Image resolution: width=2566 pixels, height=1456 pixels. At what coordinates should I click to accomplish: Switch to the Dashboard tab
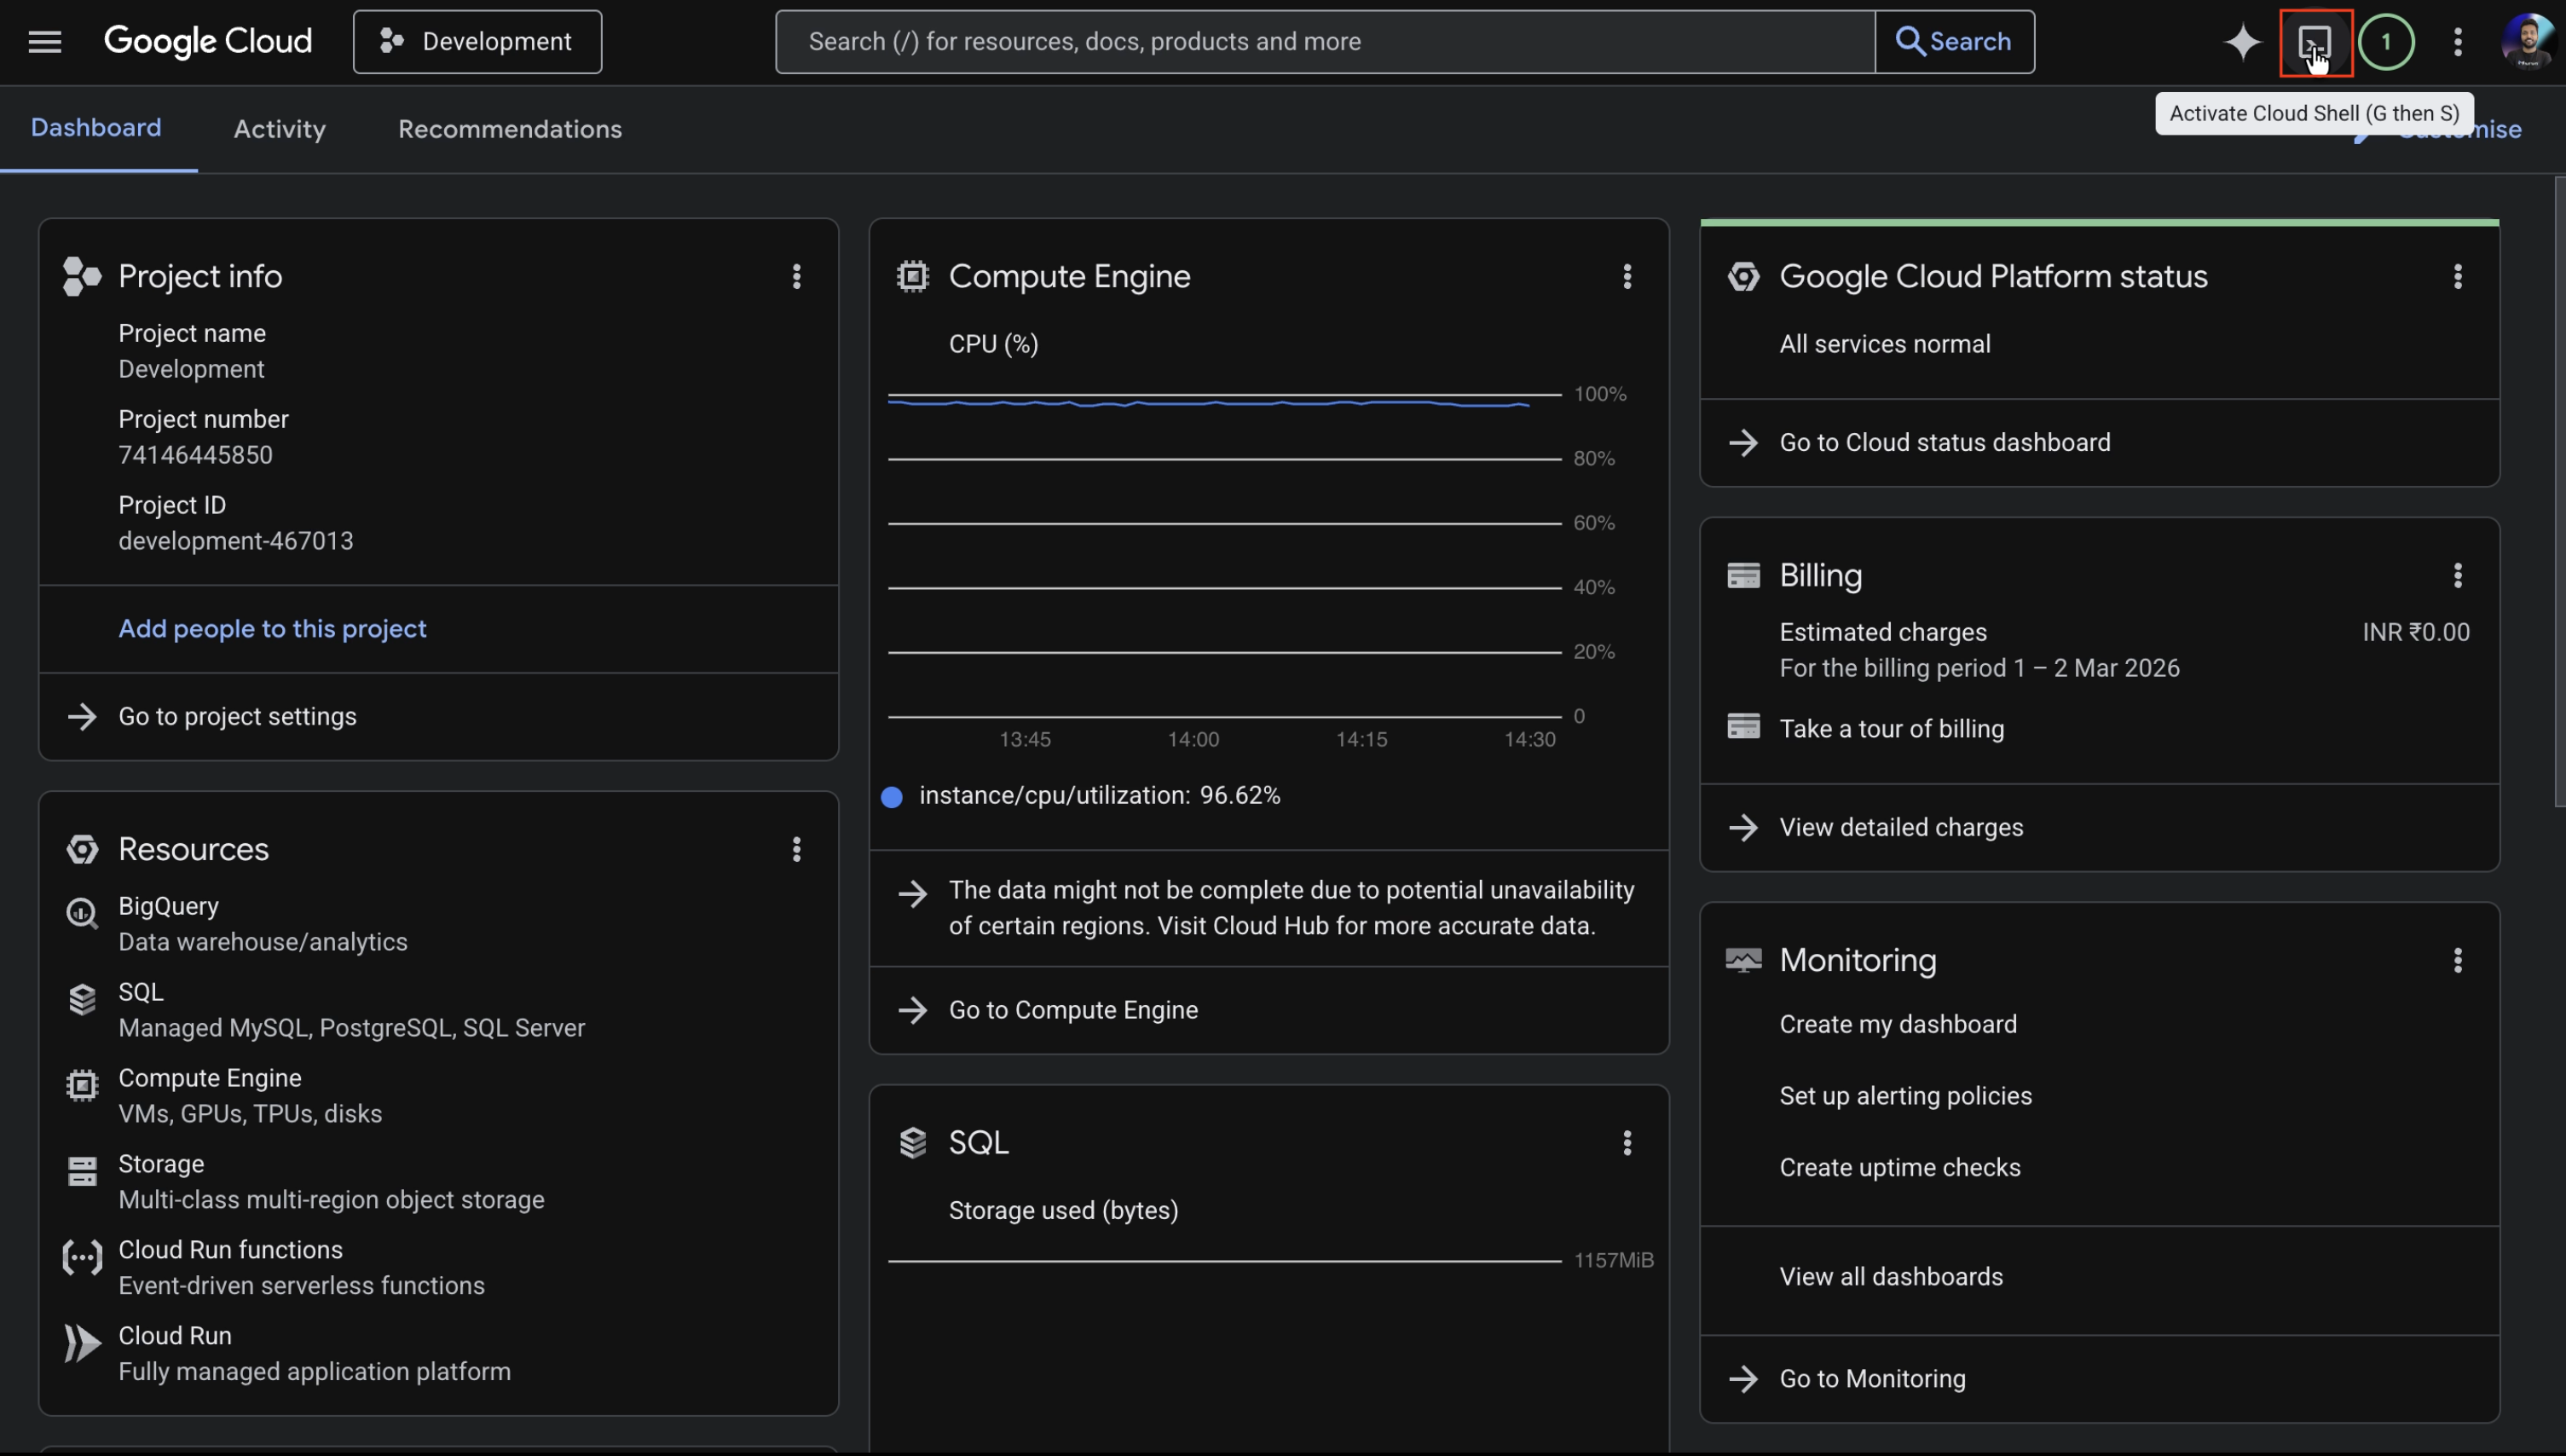[x=96, y=128]
